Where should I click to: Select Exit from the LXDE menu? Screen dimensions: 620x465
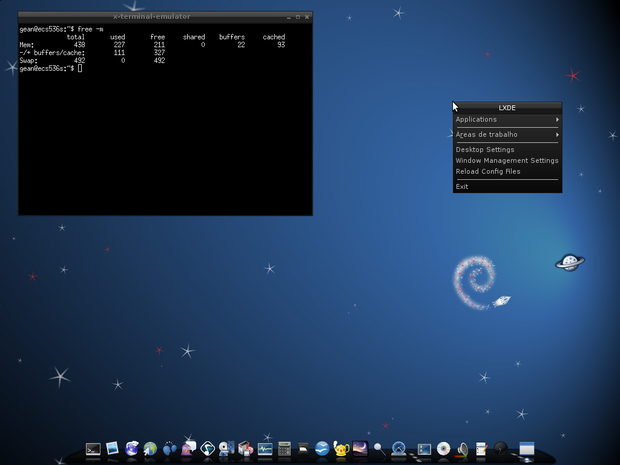click(462, 187)
